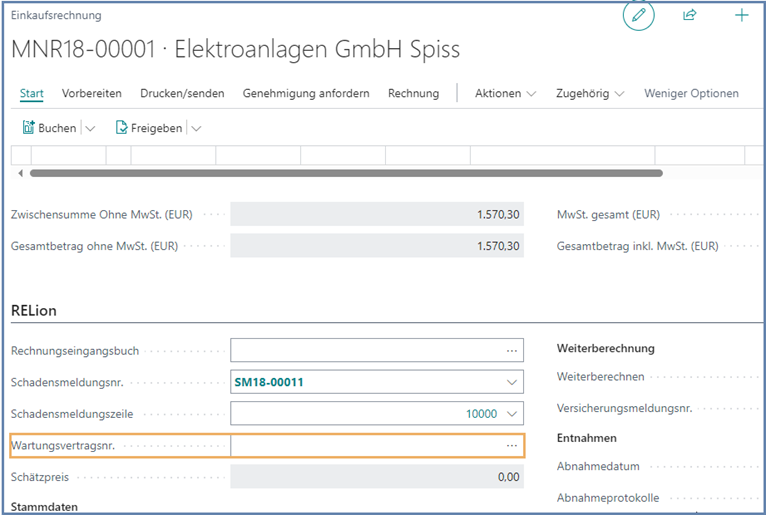Click the plus icon for new record
The image size is (766, 515).
point(742,15)
